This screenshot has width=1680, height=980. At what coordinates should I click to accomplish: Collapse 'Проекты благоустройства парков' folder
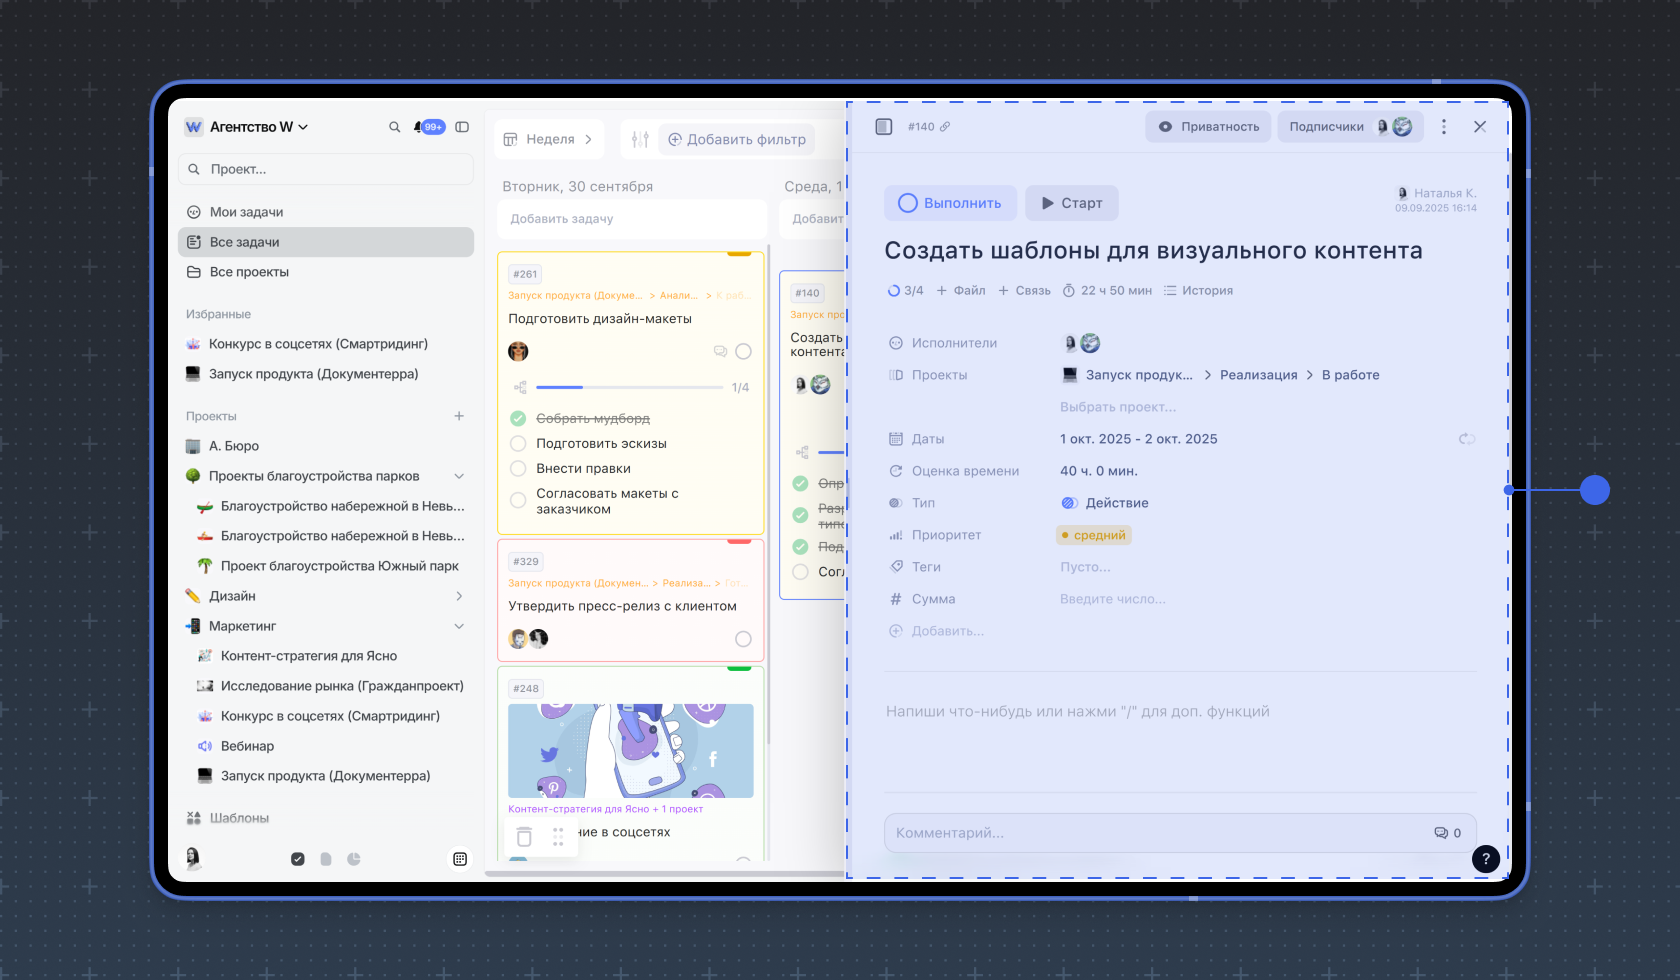click(459, 476)
